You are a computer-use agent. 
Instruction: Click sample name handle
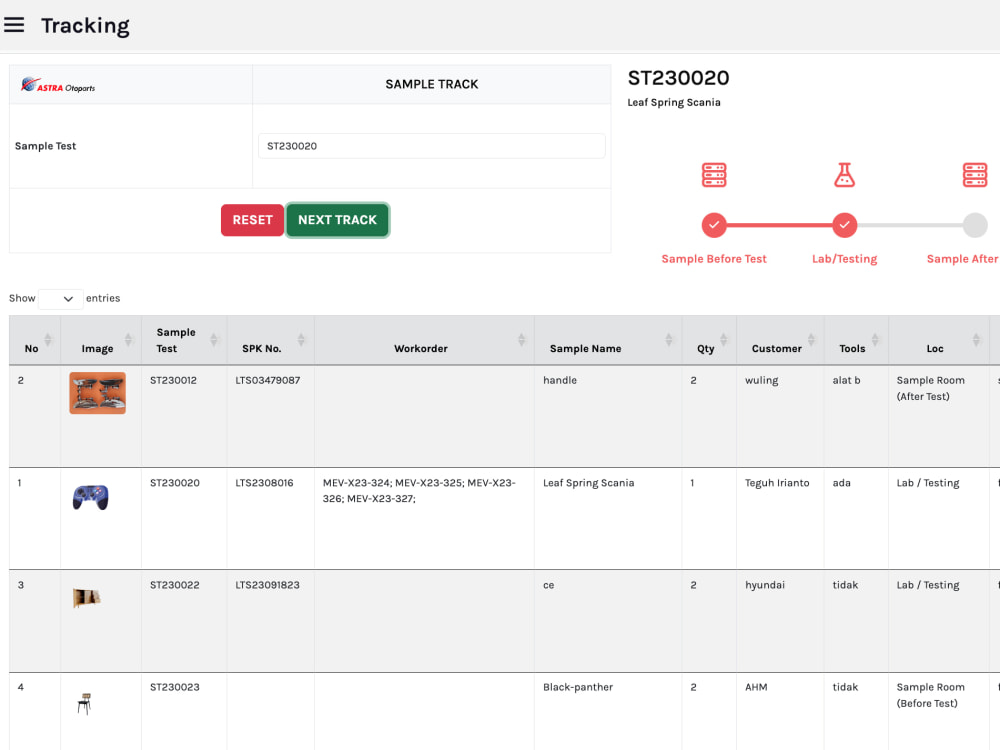click(560, 380)
